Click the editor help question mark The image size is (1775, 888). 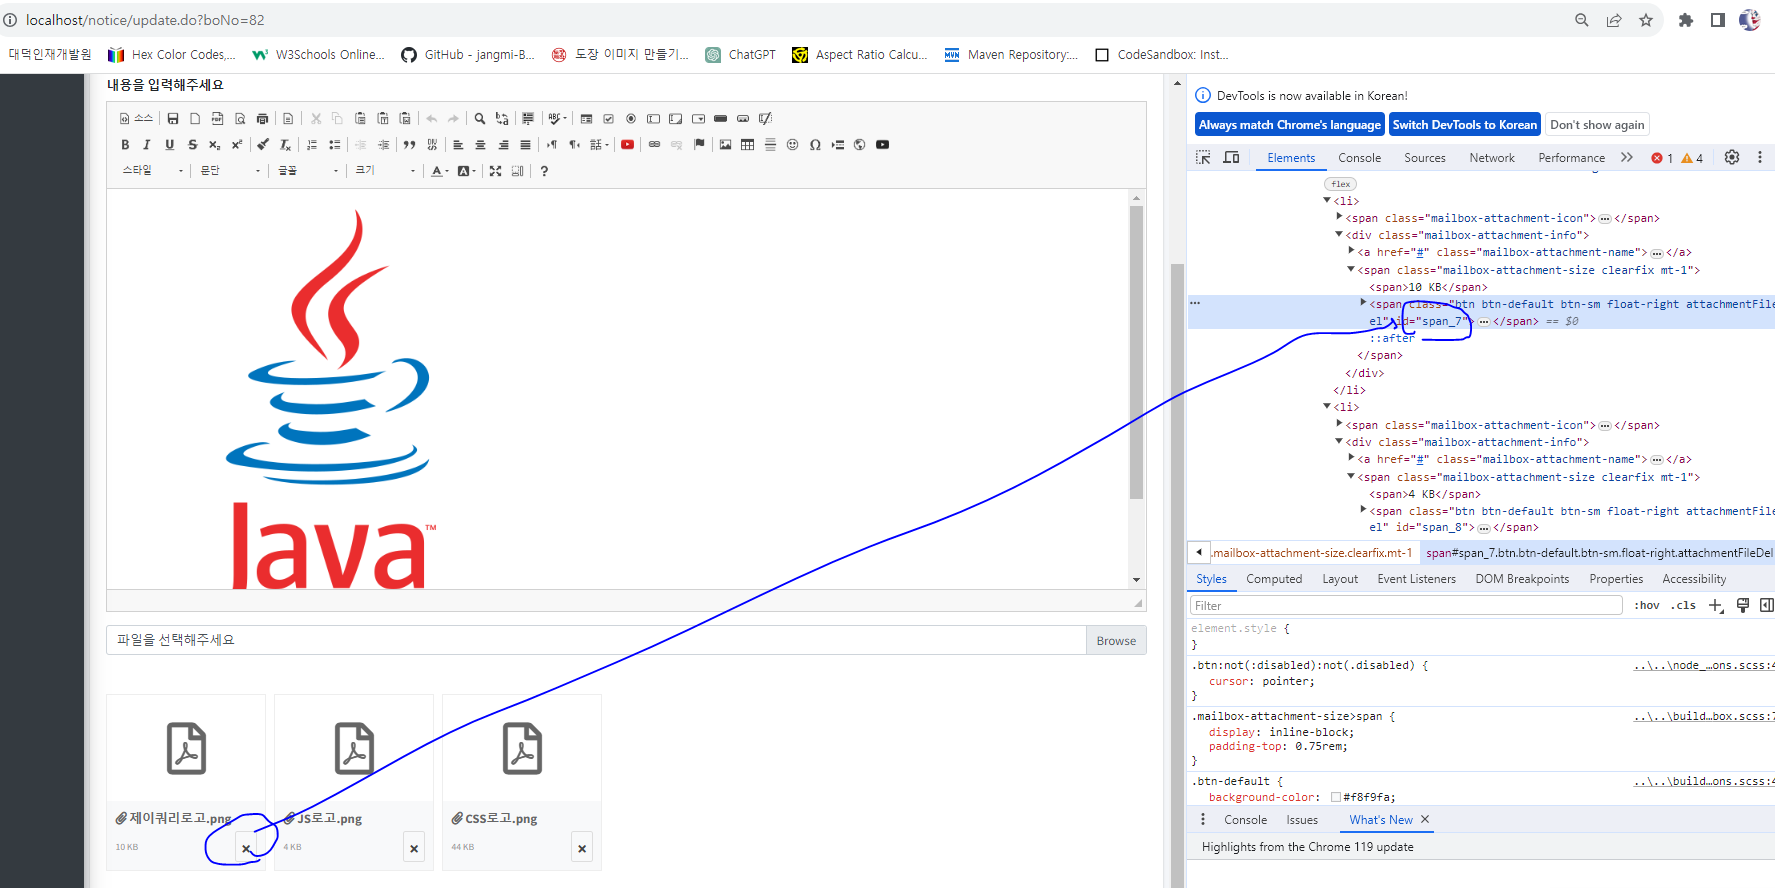(544, 171)
